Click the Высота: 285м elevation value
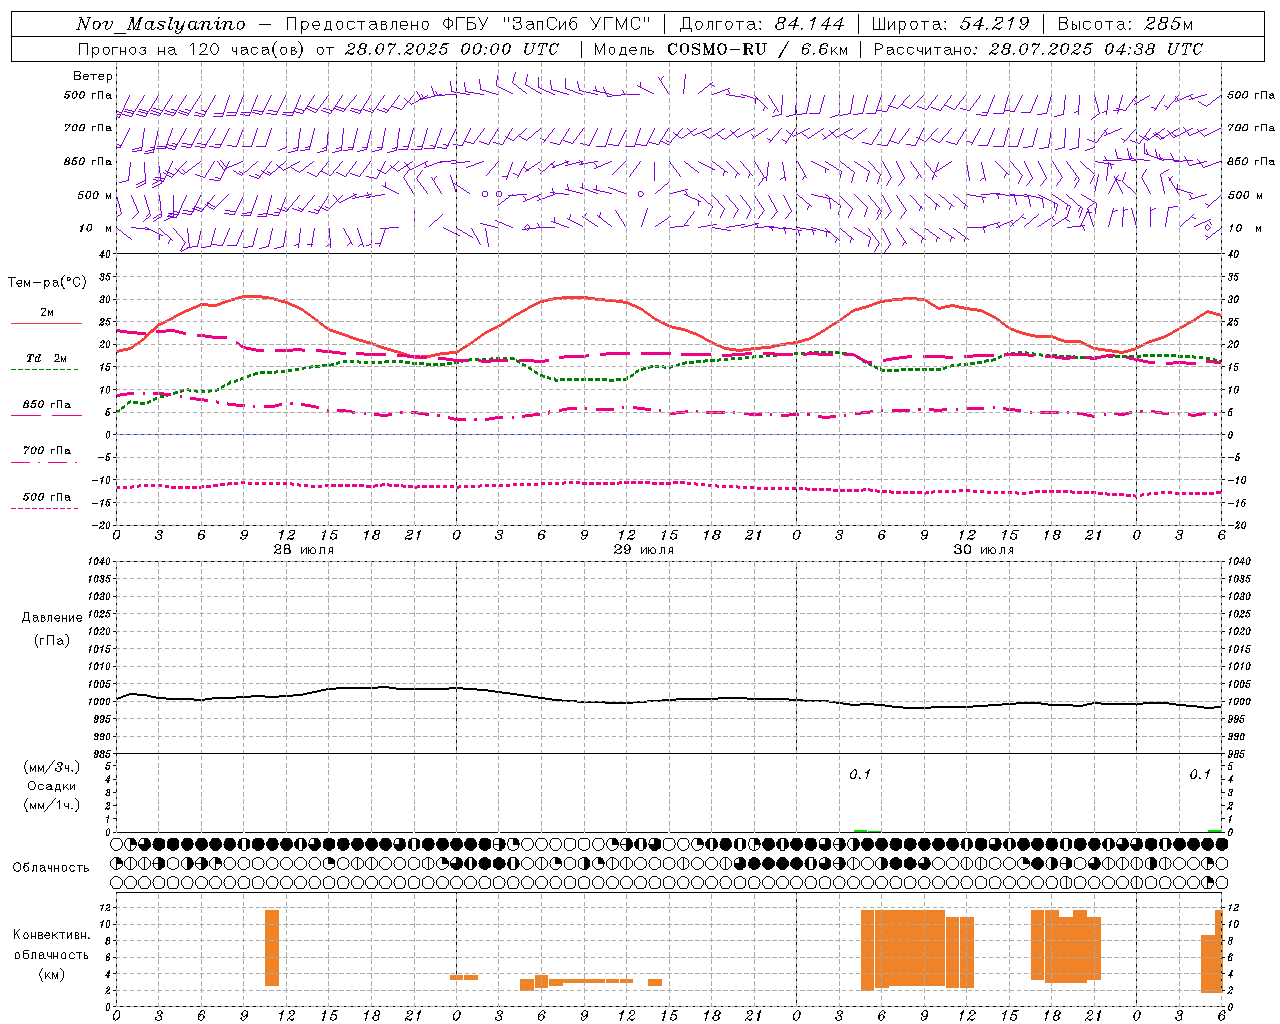 click(x=1125, y=24)
